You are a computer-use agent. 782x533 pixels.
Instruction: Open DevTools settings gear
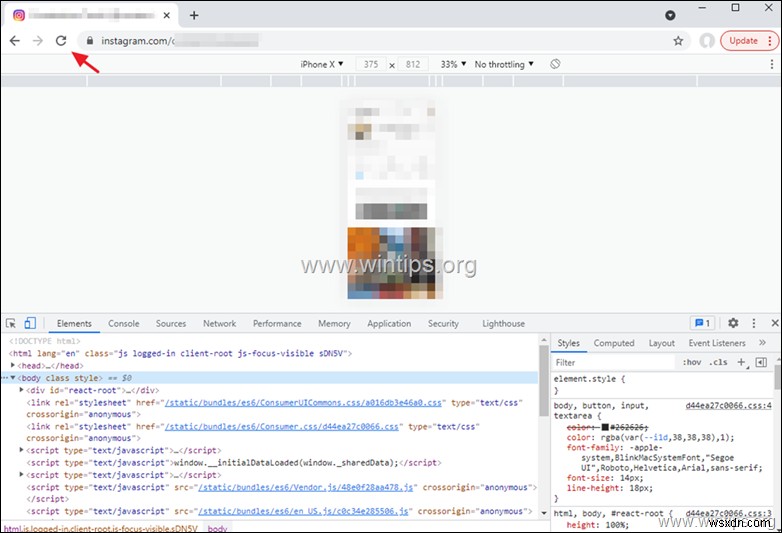[733, 323]
